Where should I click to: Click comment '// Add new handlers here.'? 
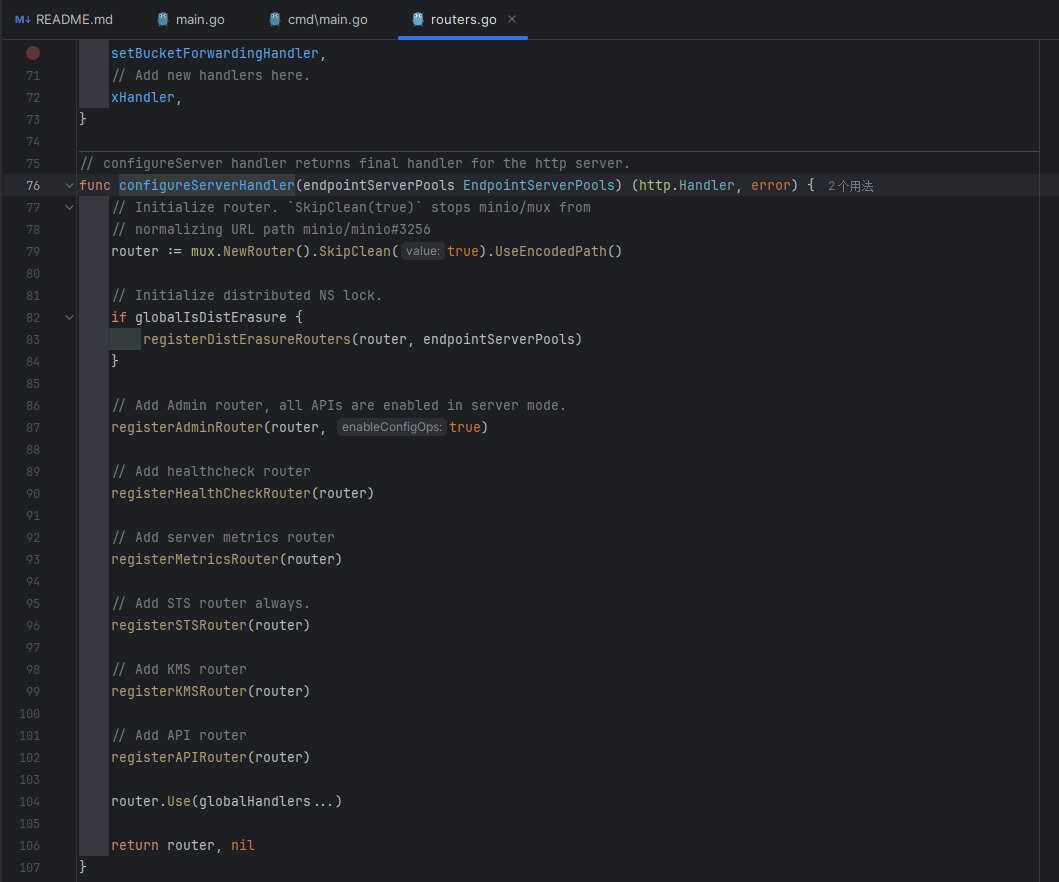[x=211, y=76]
